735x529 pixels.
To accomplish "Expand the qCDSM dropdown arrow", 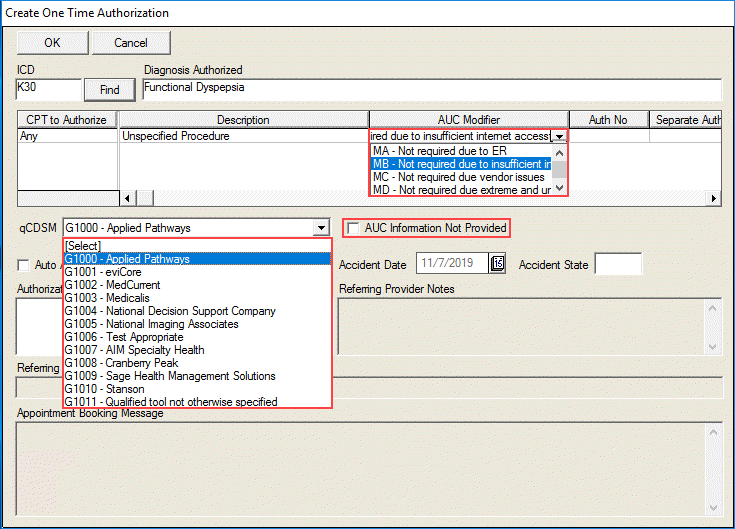I will 320,228.
